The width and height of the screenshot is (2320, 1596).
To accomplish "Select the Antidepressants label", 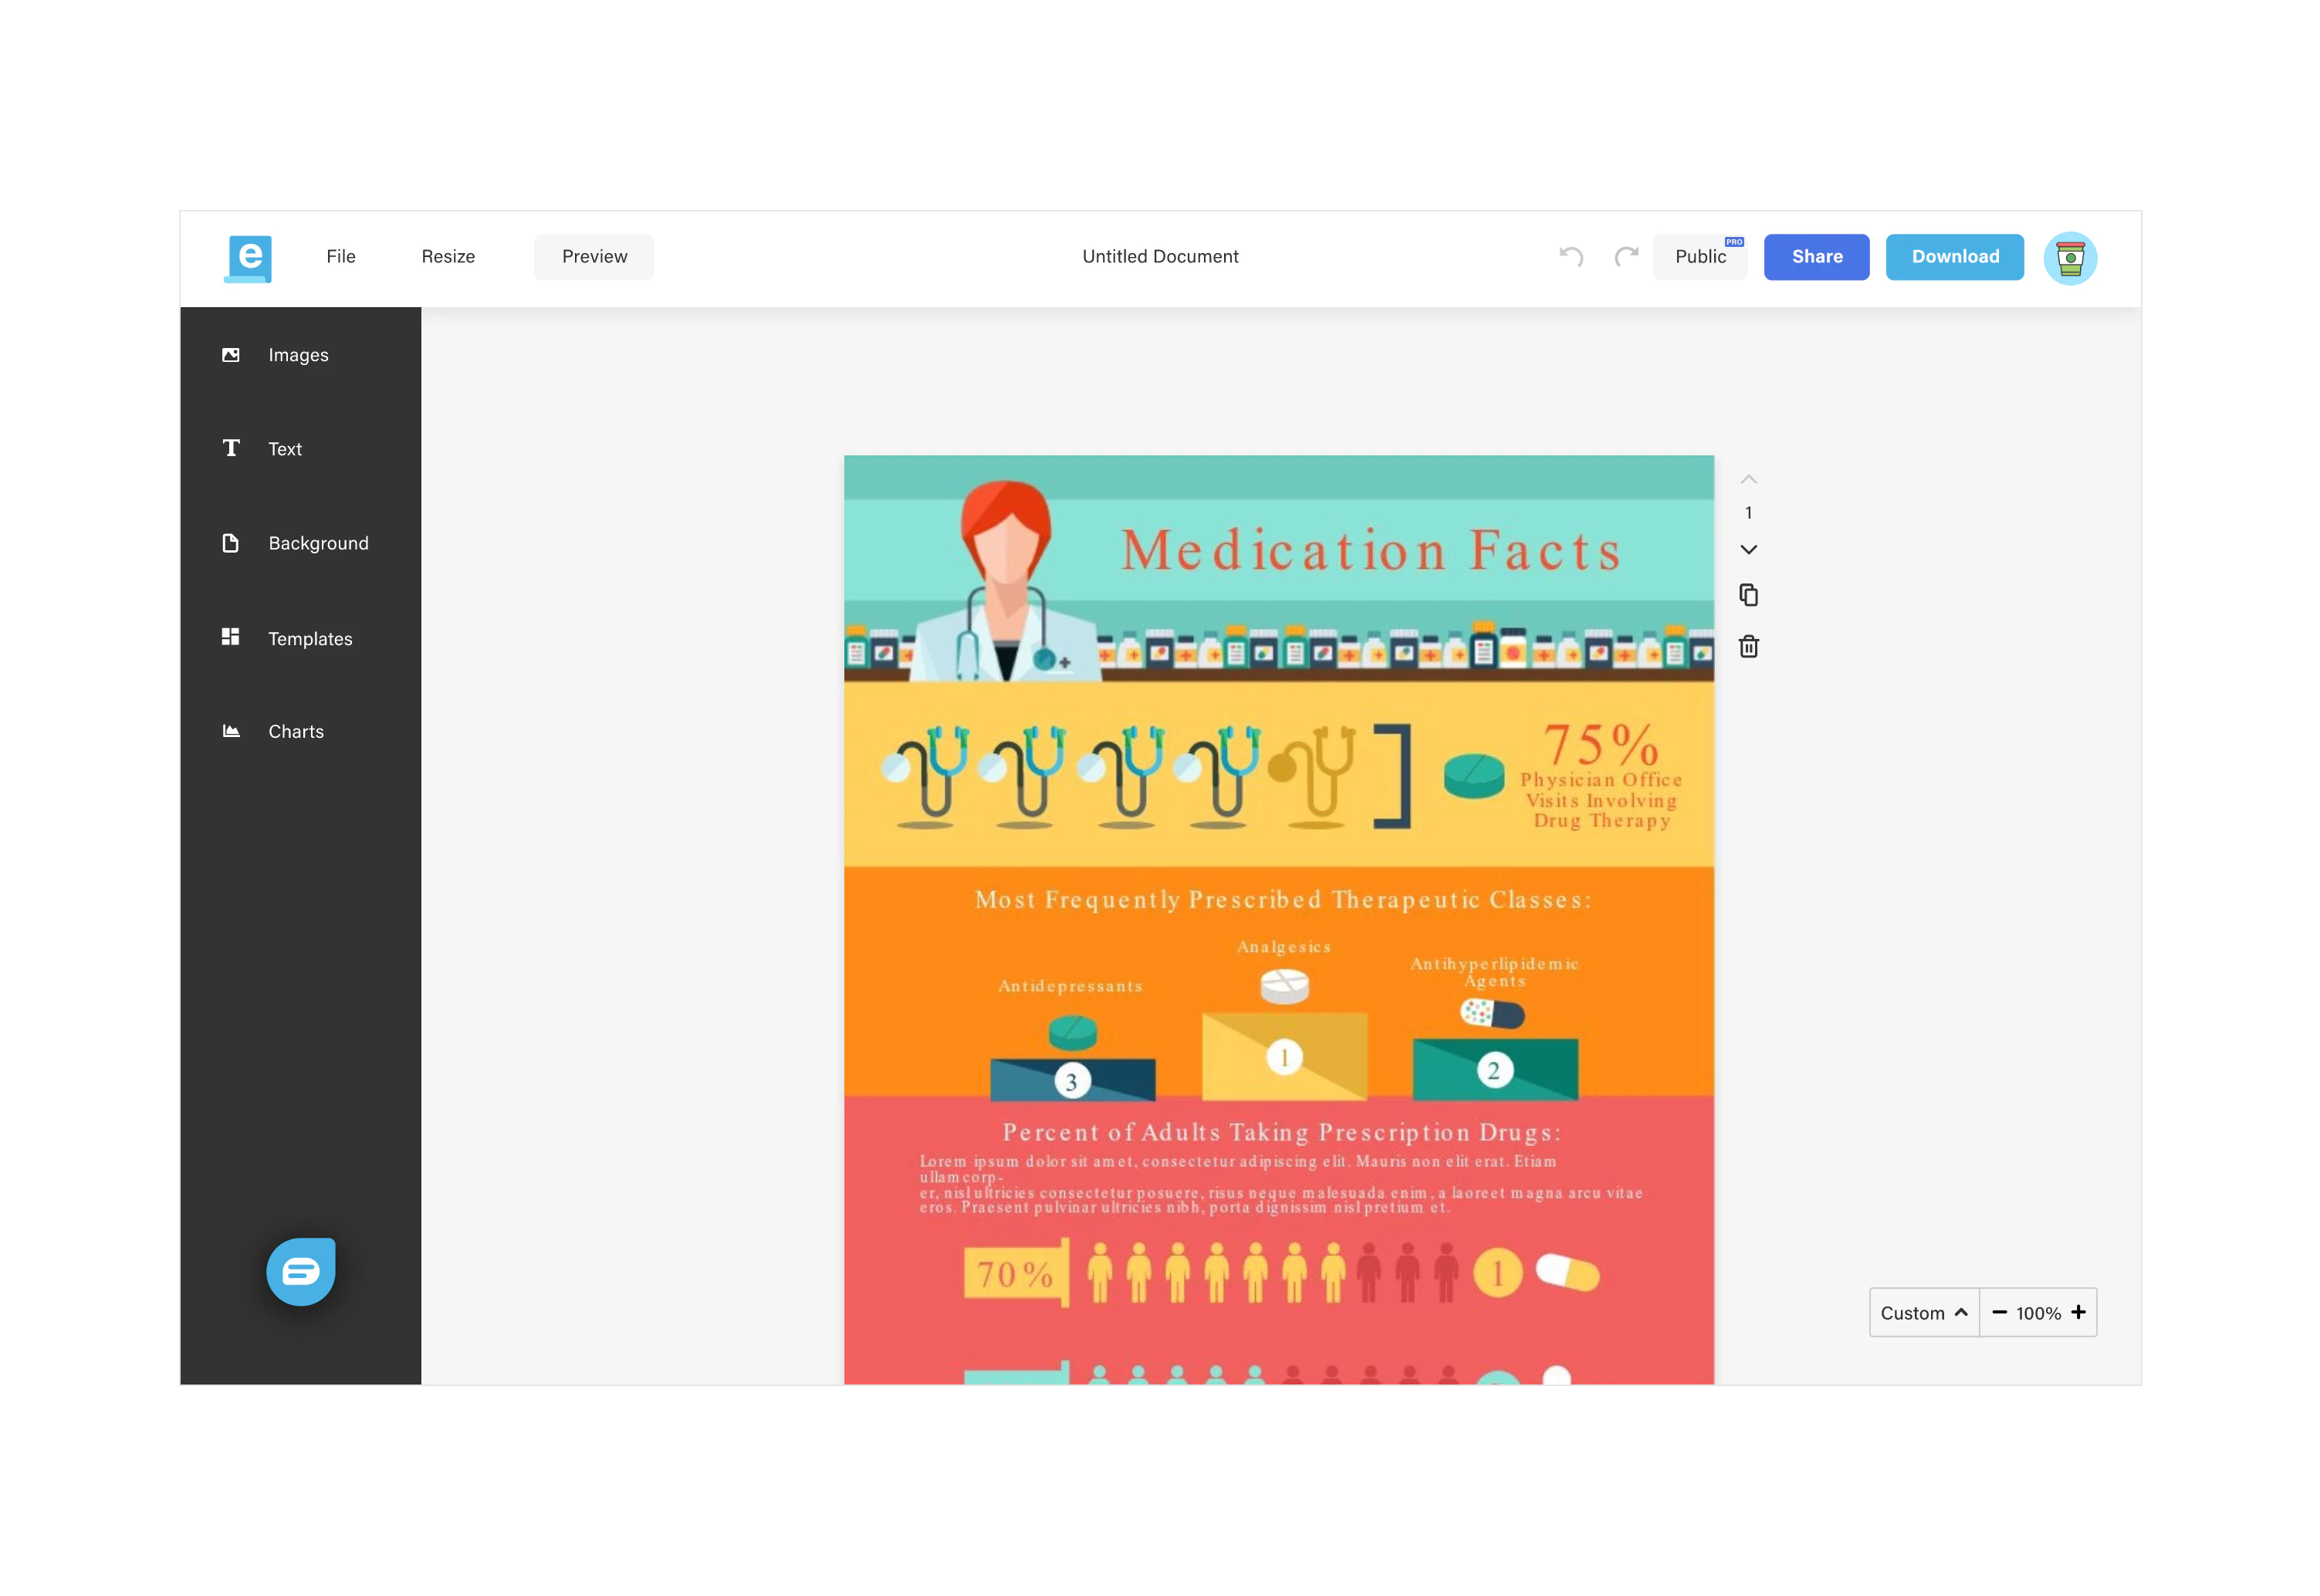I will pos(1070,986).
